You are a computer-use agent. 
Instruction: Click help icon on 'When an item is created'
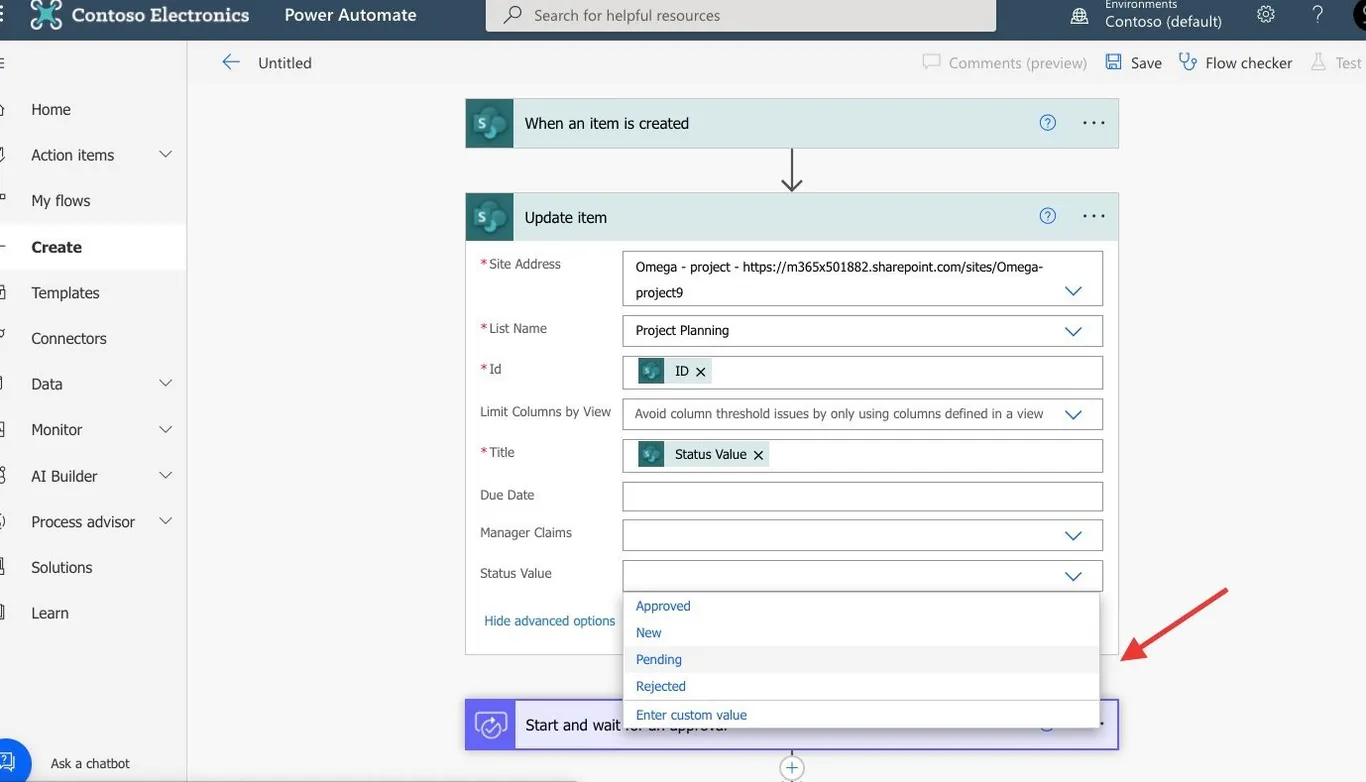click(1048, 123)
